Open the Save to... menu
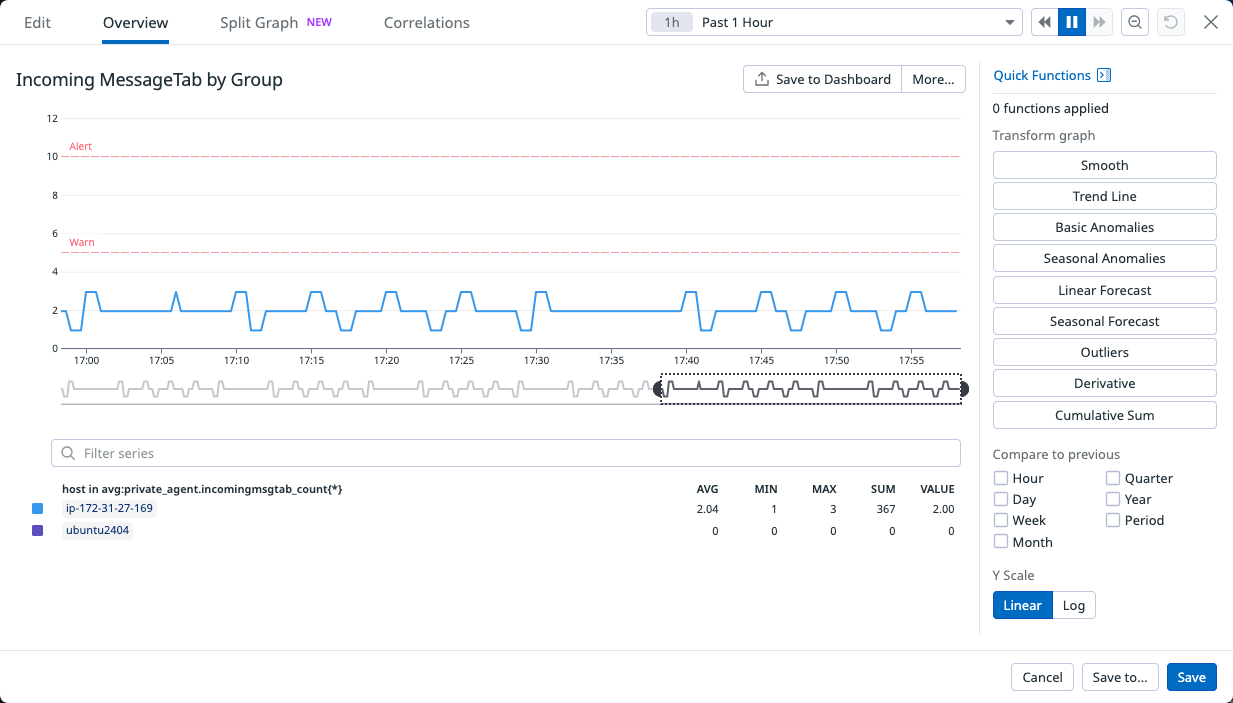The width and height of the screenshot is (1233, 703). coord(1120,677)
